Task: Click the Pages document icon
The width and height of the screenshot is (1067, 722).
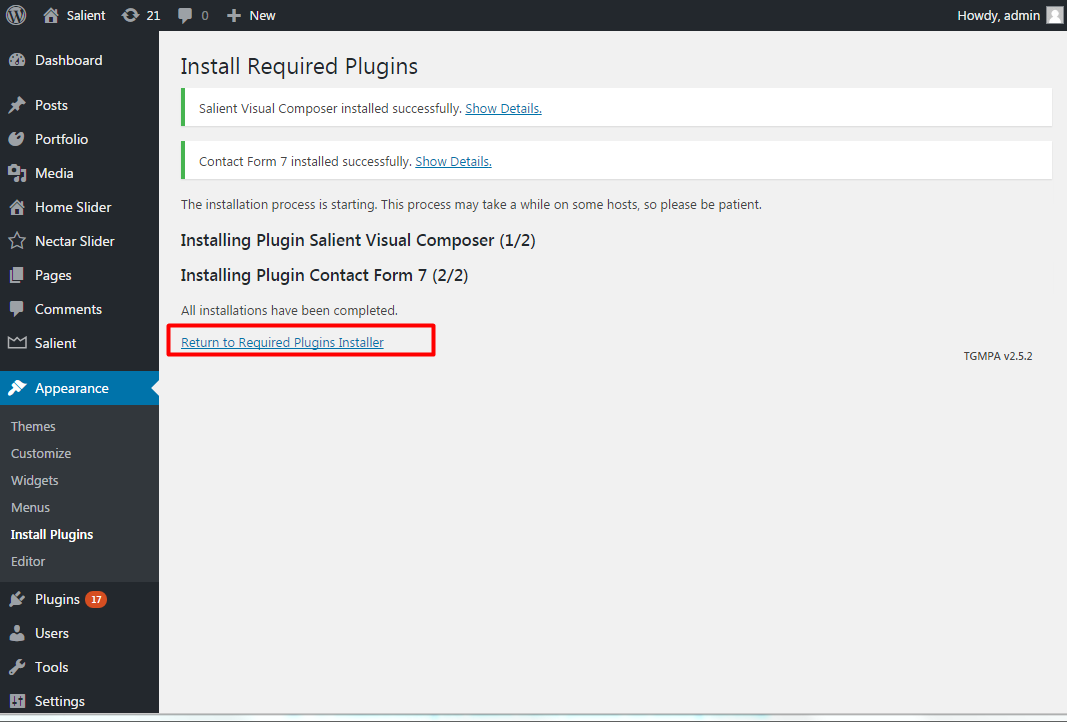Action: tap(17, 275)
